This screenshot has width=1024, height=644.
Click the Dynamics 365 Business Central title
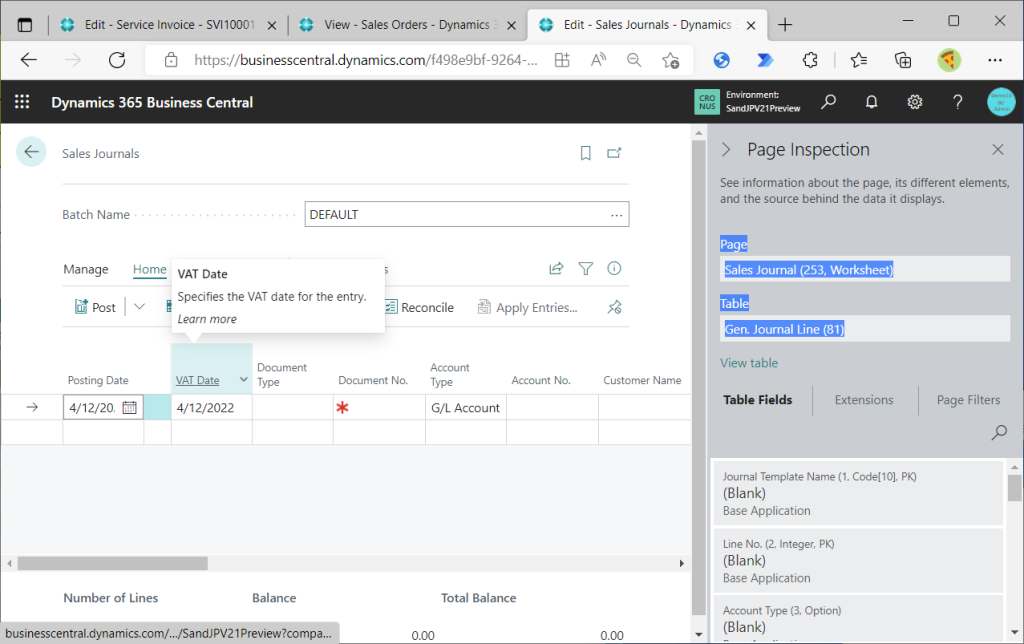pos(152,103)
